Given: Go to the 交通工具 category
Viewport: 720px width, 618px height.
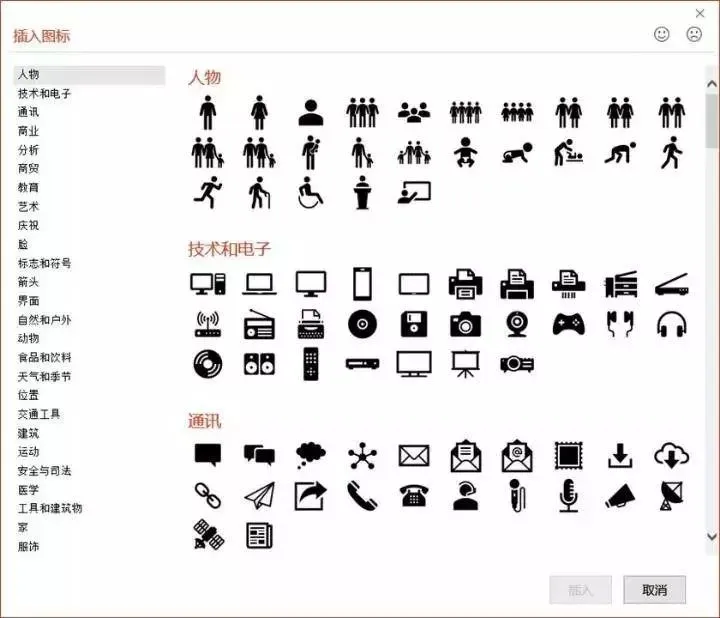Looking at the screenshot, I should point(39,414).
